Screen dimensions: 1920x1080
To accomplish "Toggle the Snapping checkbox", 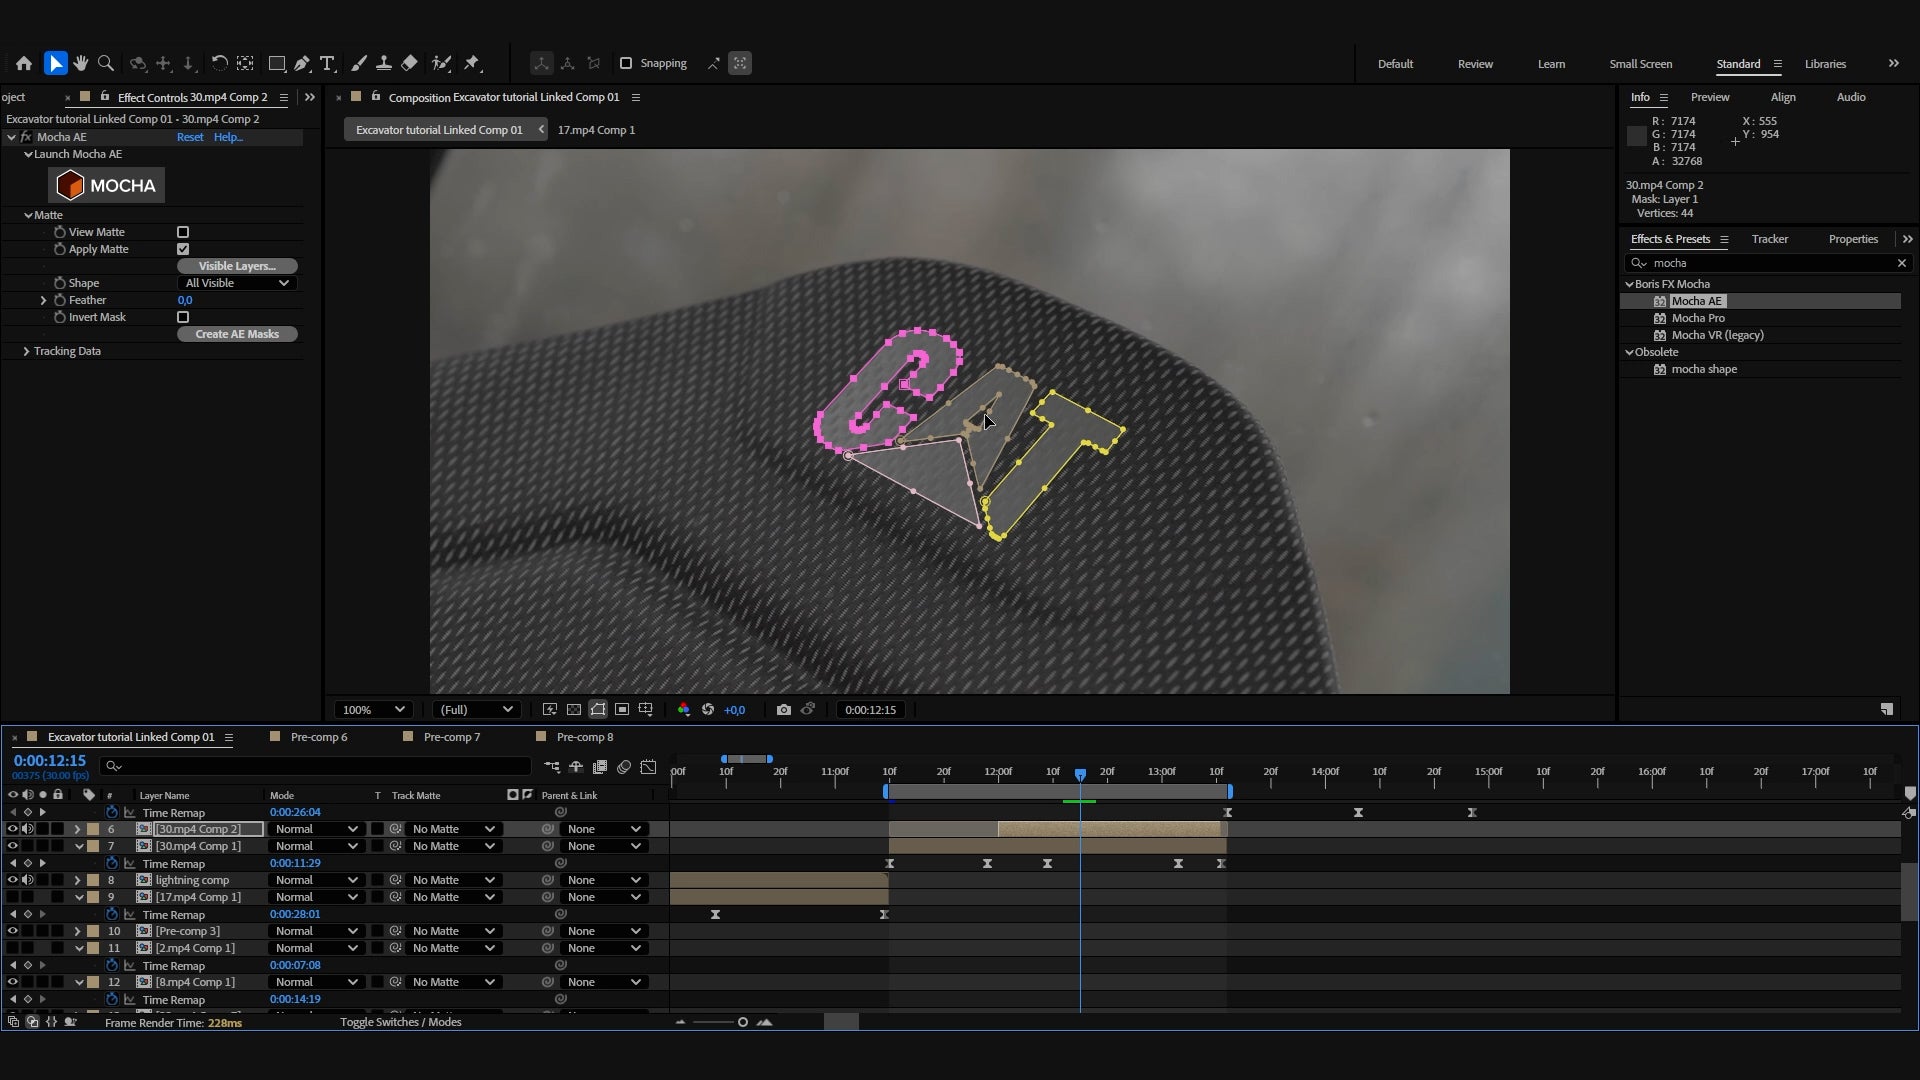I will point(626,63).
